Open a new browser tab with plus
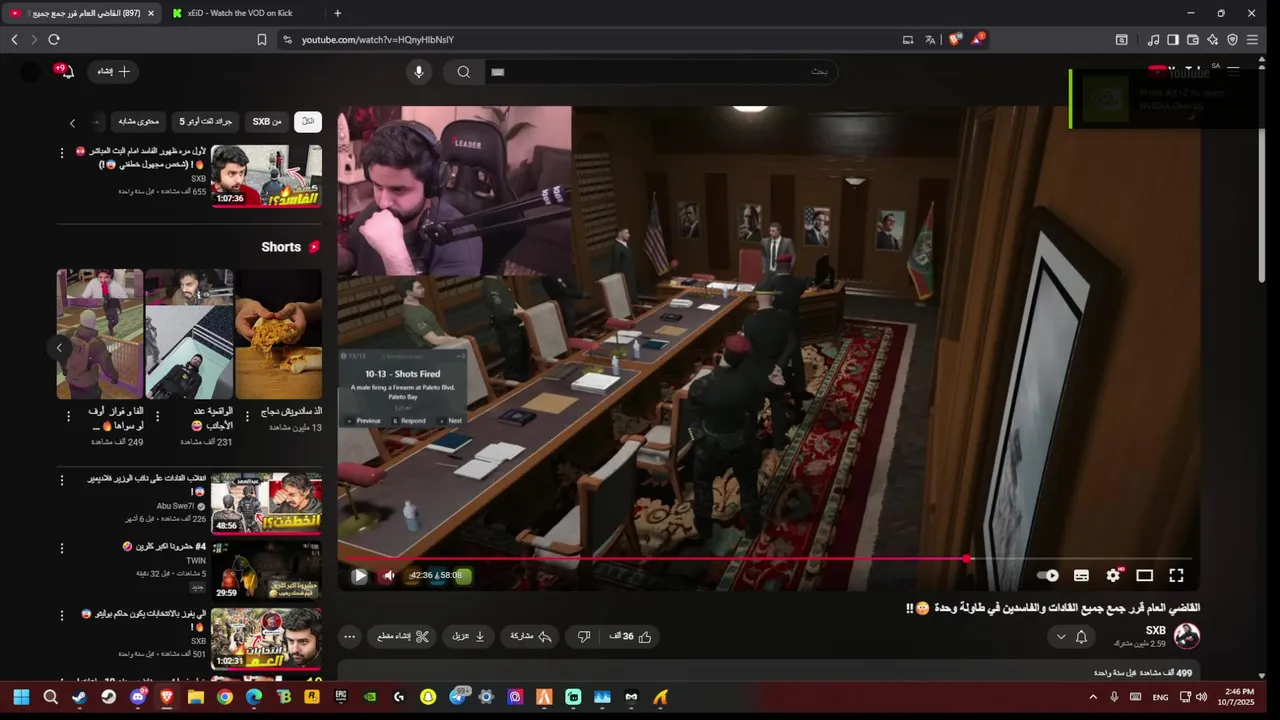1280x720 pixels. coord(337,13)
